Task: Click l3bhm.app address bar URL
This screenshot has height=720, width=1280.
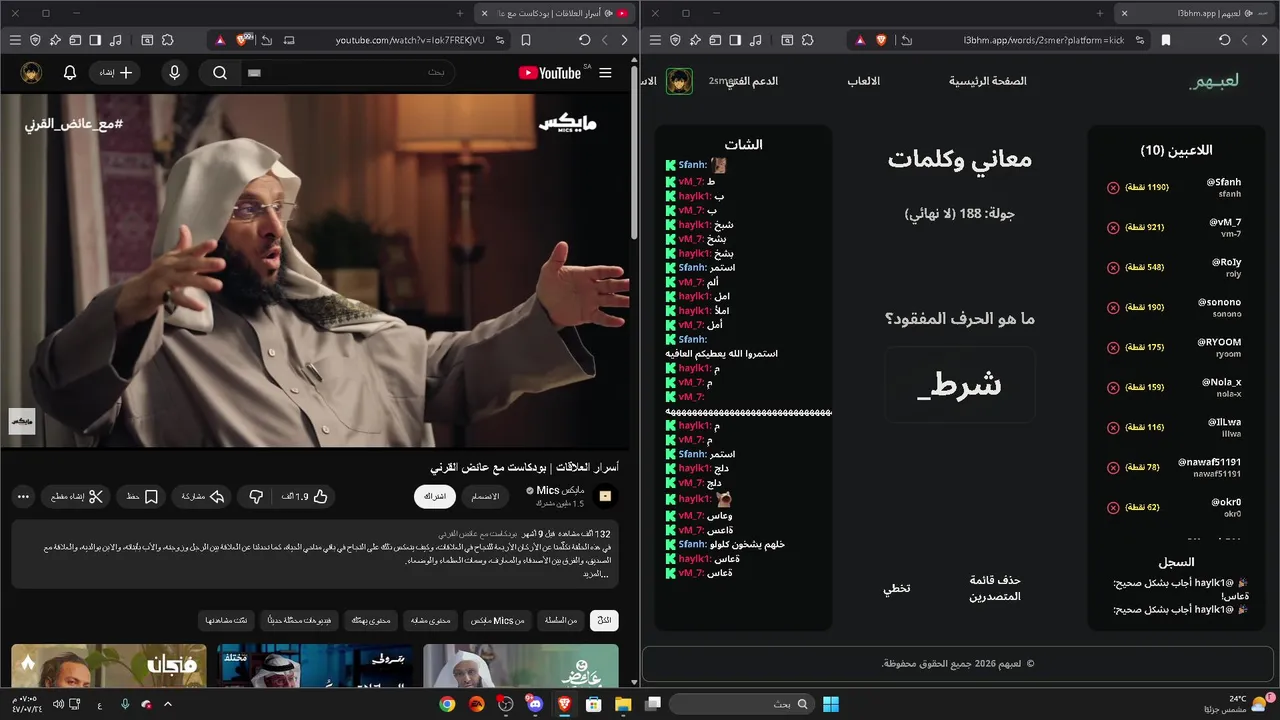Action: click(1044, 40)
